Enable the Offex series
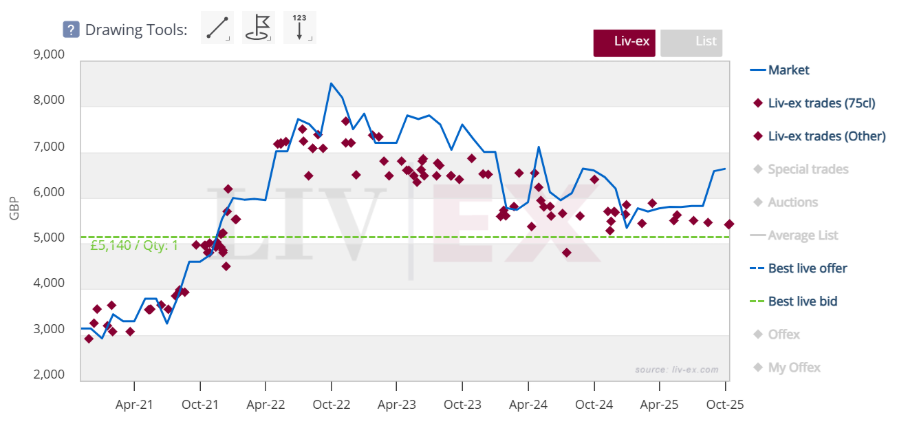Screen dimensions: 901x424 784,334
